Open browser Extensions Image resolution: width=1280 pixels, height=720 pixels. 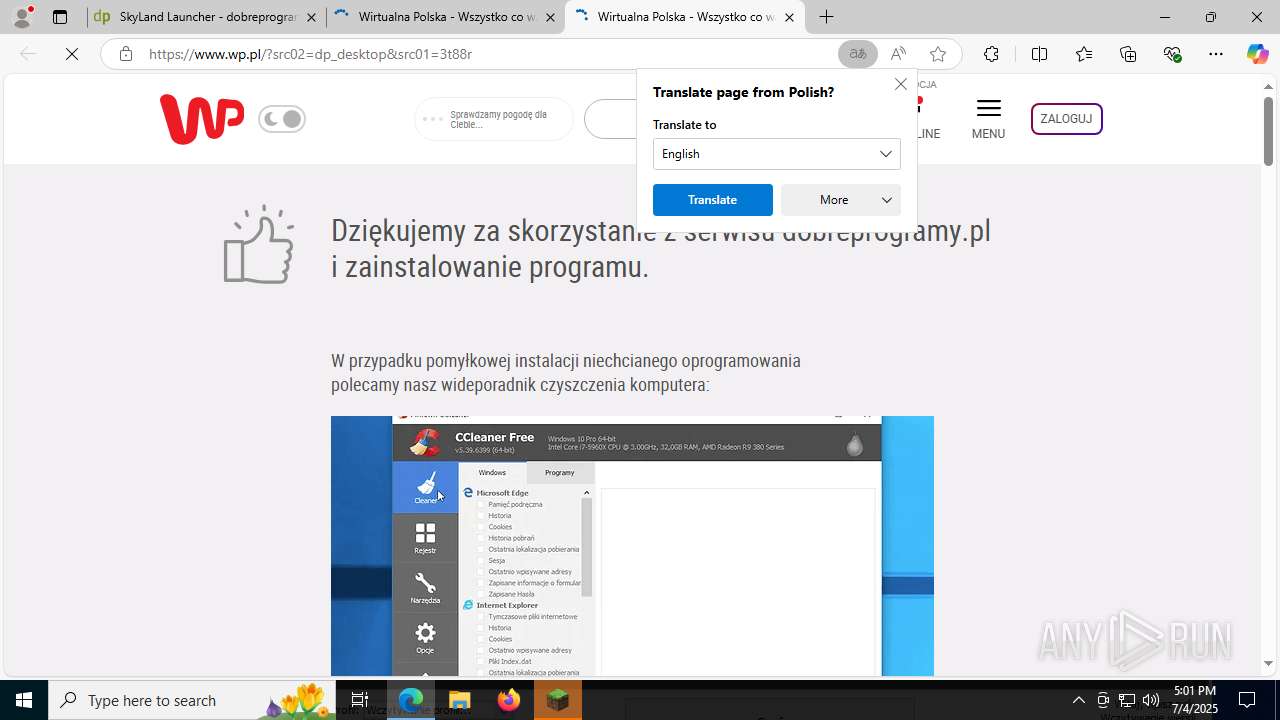(991, 54)
